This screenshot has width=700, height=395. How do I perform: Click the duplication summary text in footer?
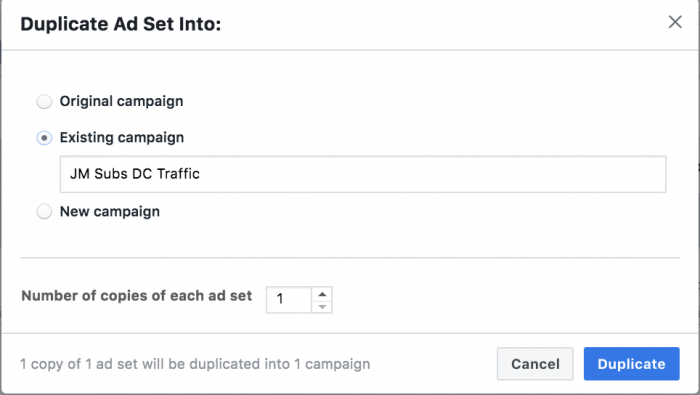pos(195,364)
